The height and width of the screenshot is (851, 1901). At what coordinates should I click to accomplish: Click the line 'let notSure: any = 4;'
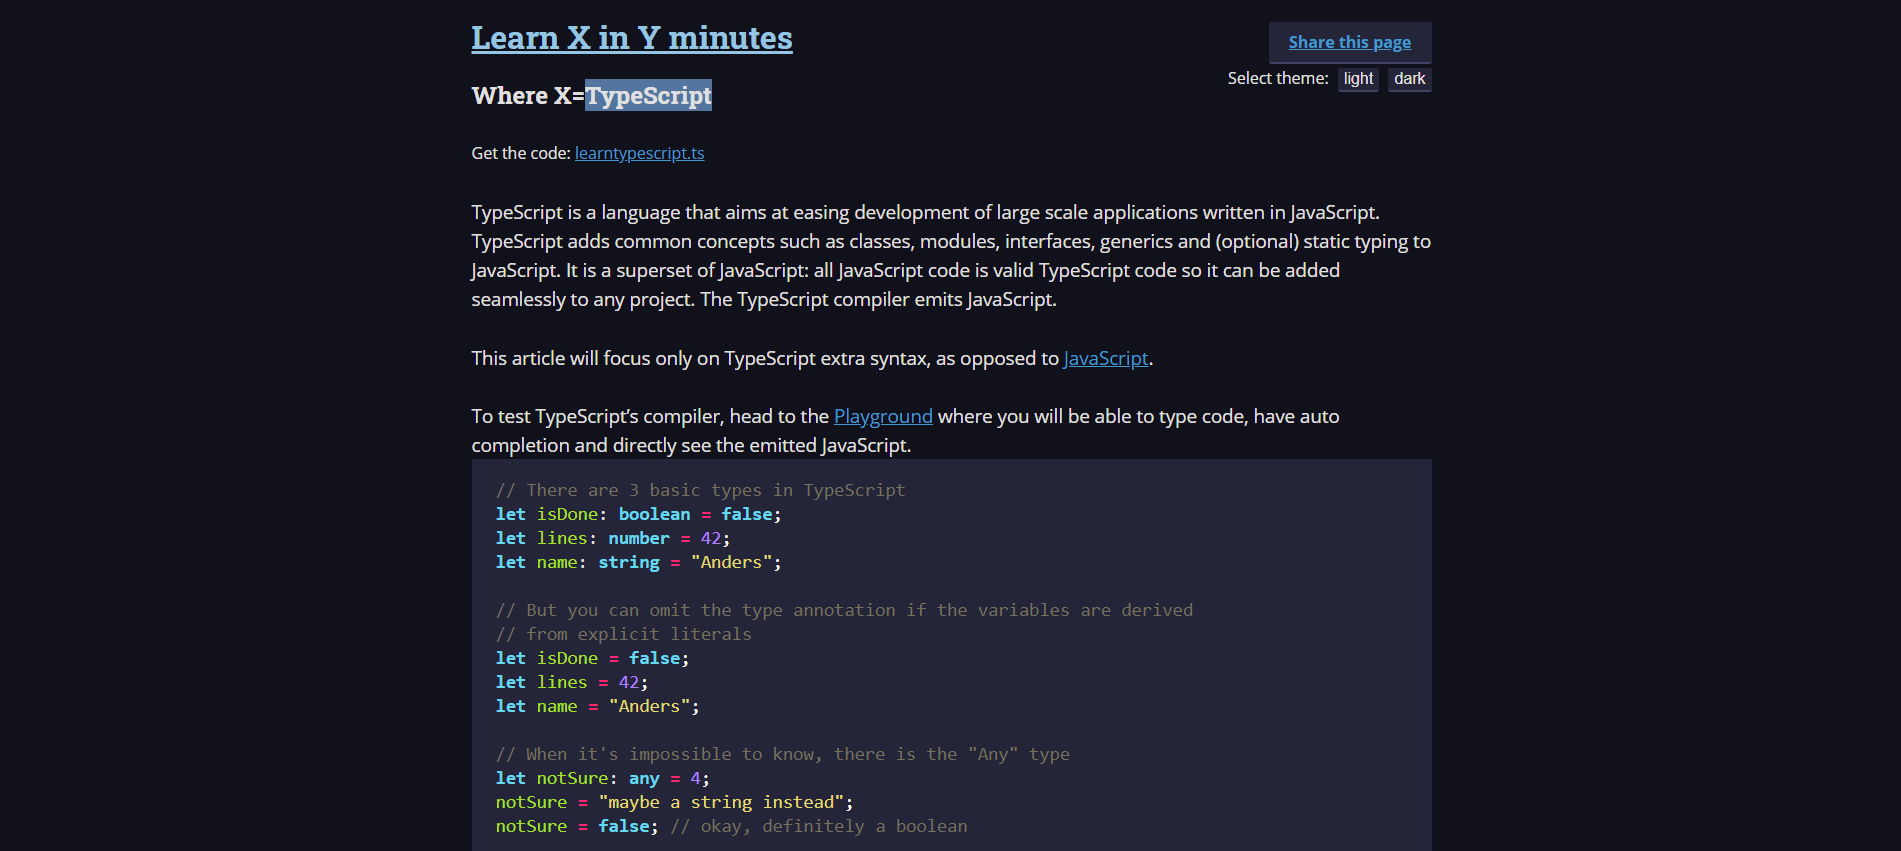(x=602, y=778)
